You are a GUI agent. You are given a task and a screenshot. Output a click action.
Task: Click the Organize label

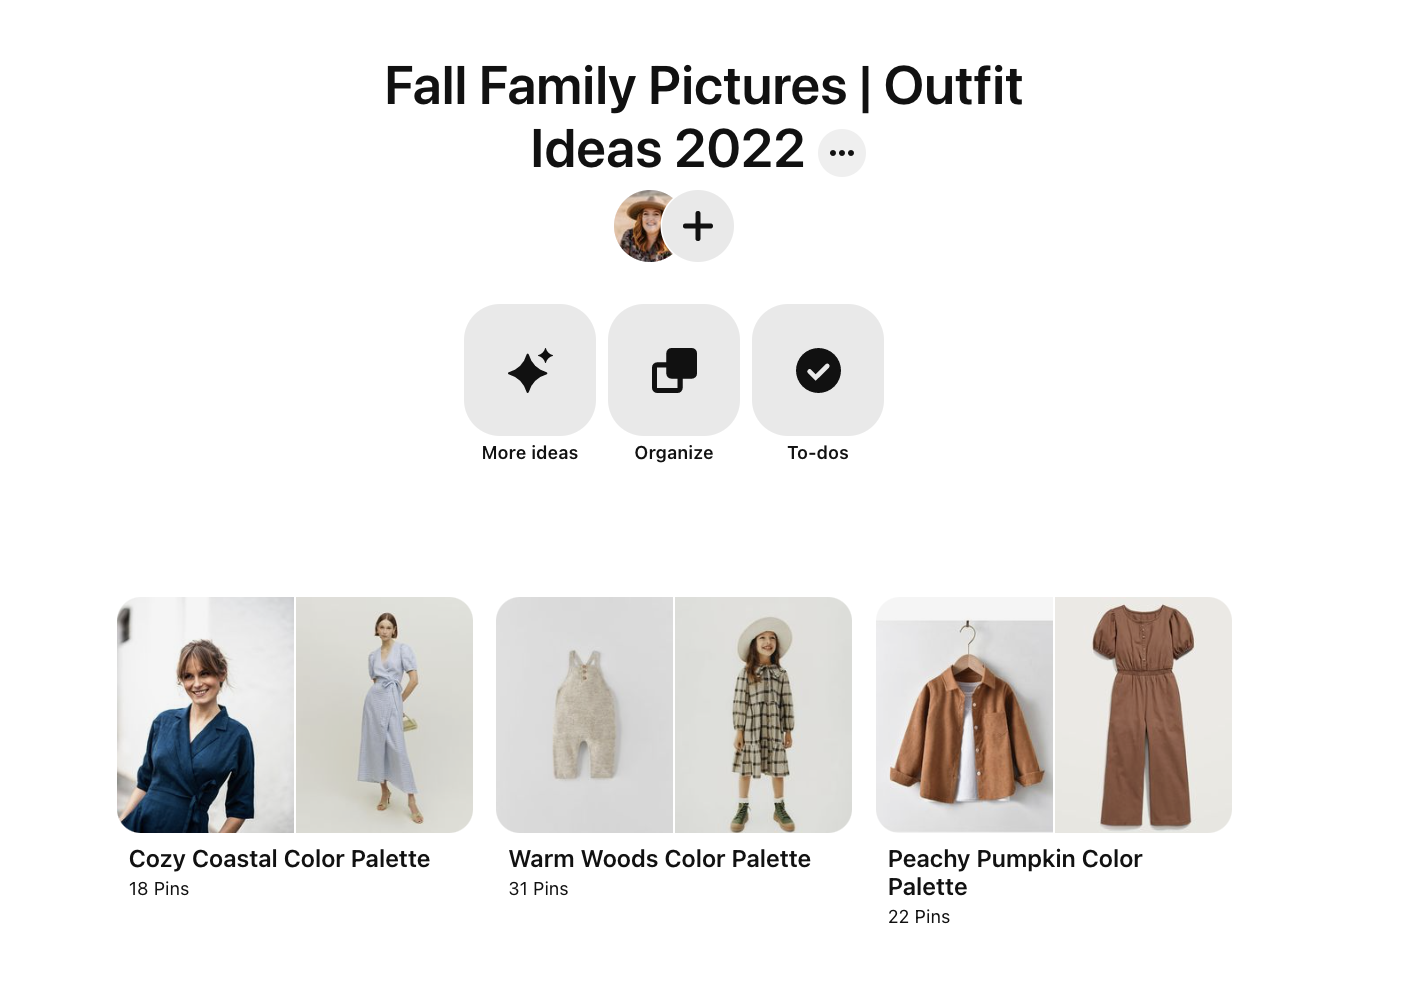click(674, 453)
